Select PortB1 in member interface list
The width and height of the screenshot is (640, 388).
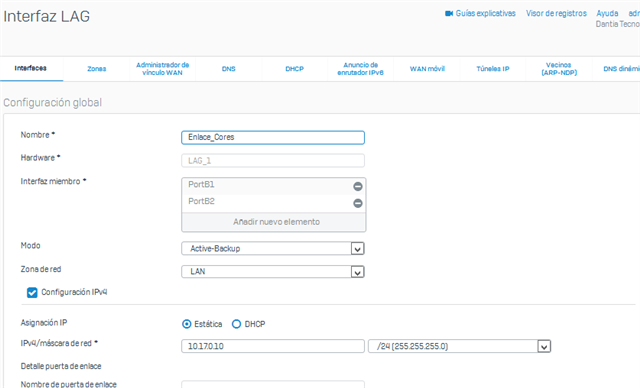[267, 186]
